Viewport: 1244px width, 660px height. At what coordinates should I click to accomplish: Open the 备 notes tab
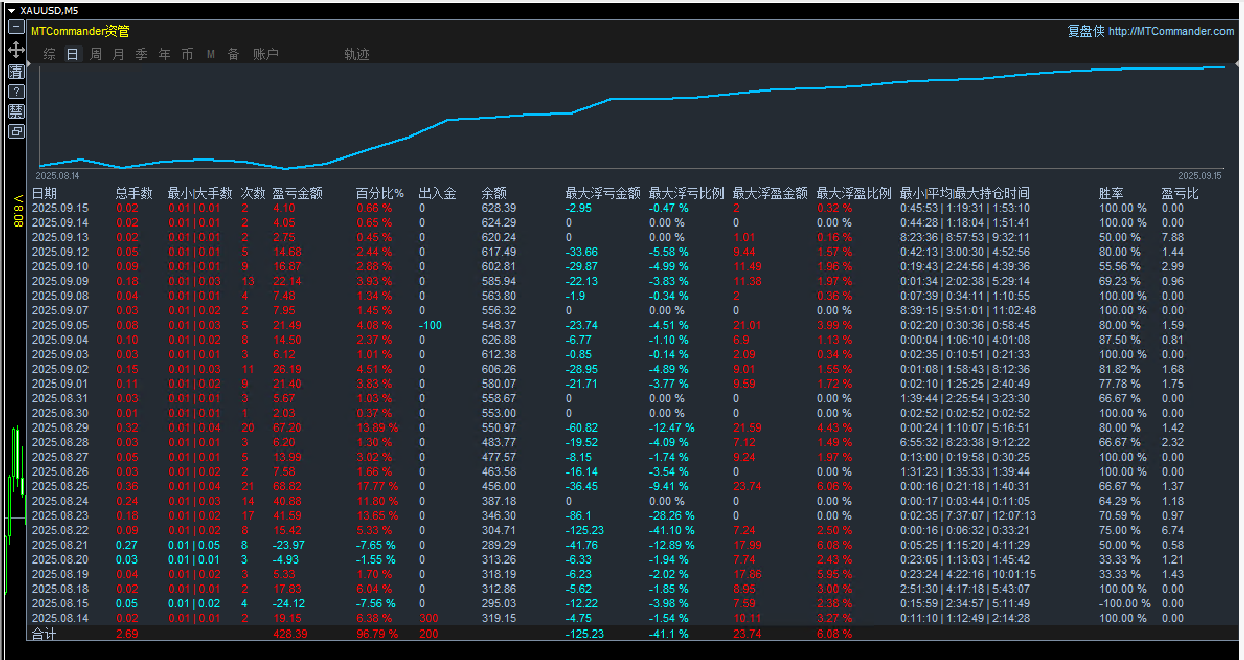click(234, 54)
